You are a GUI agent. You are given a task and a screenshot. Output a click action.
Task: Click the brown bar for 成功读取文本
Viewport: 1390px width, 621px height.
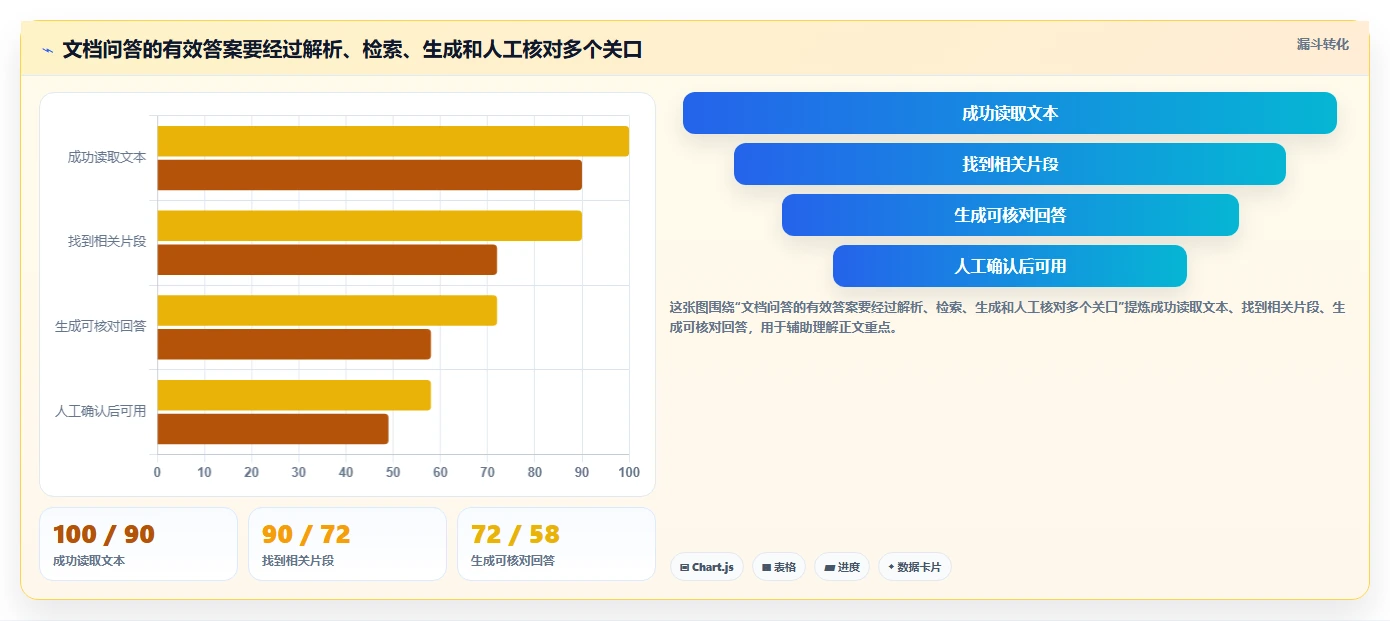(369, 175)
